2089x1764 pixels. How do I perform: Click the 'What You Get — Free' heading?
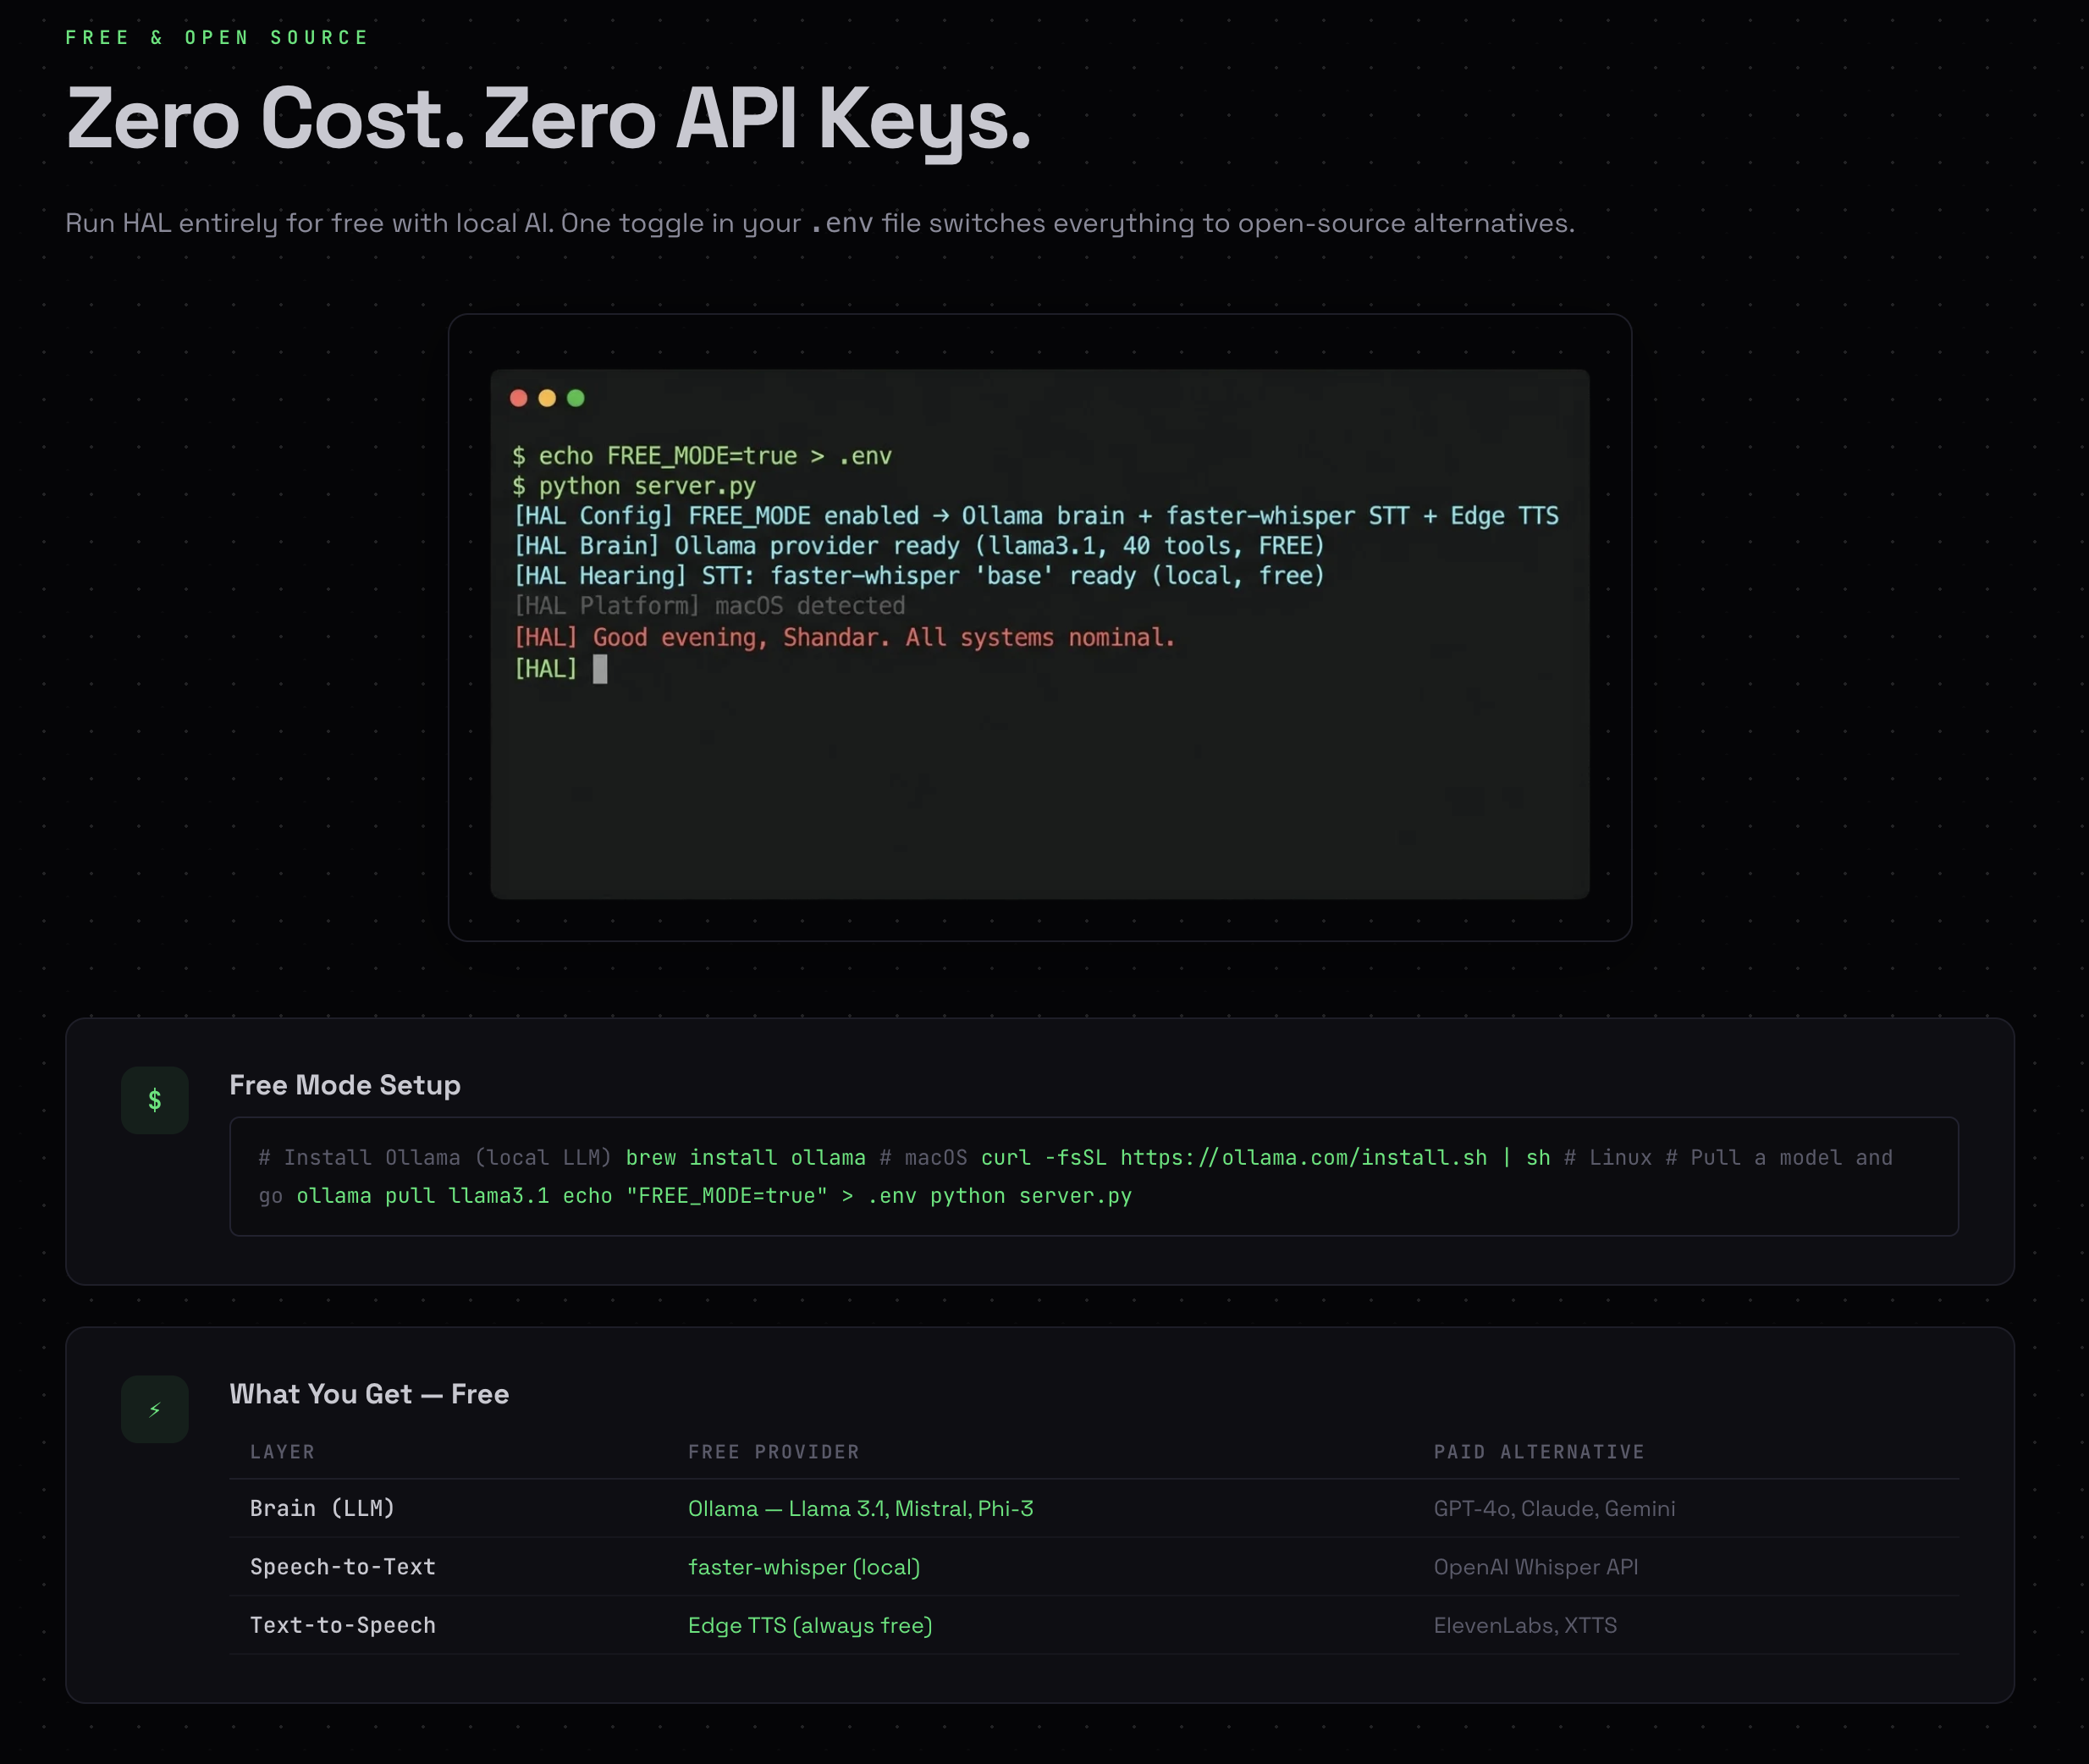pyautogui.click(x=369, y=1394)
